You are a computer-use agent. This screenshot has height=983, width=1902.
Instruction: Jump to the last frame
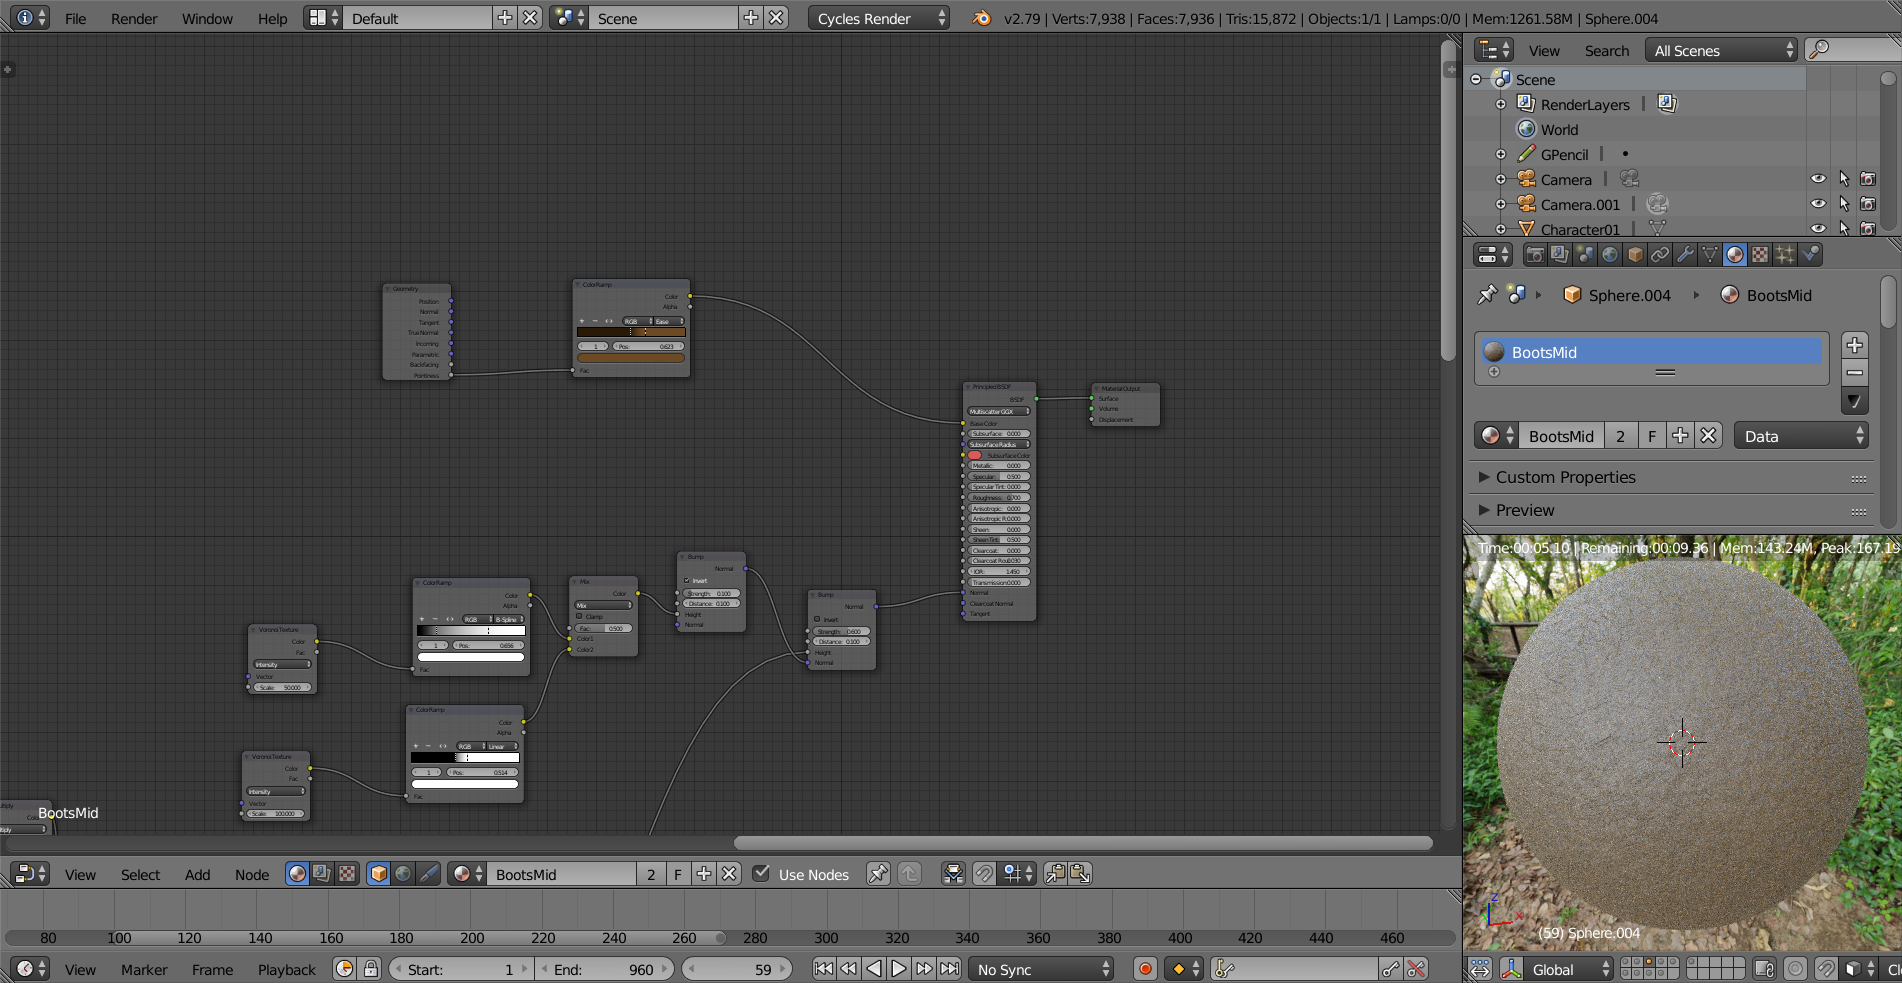[x=950, y=969]
